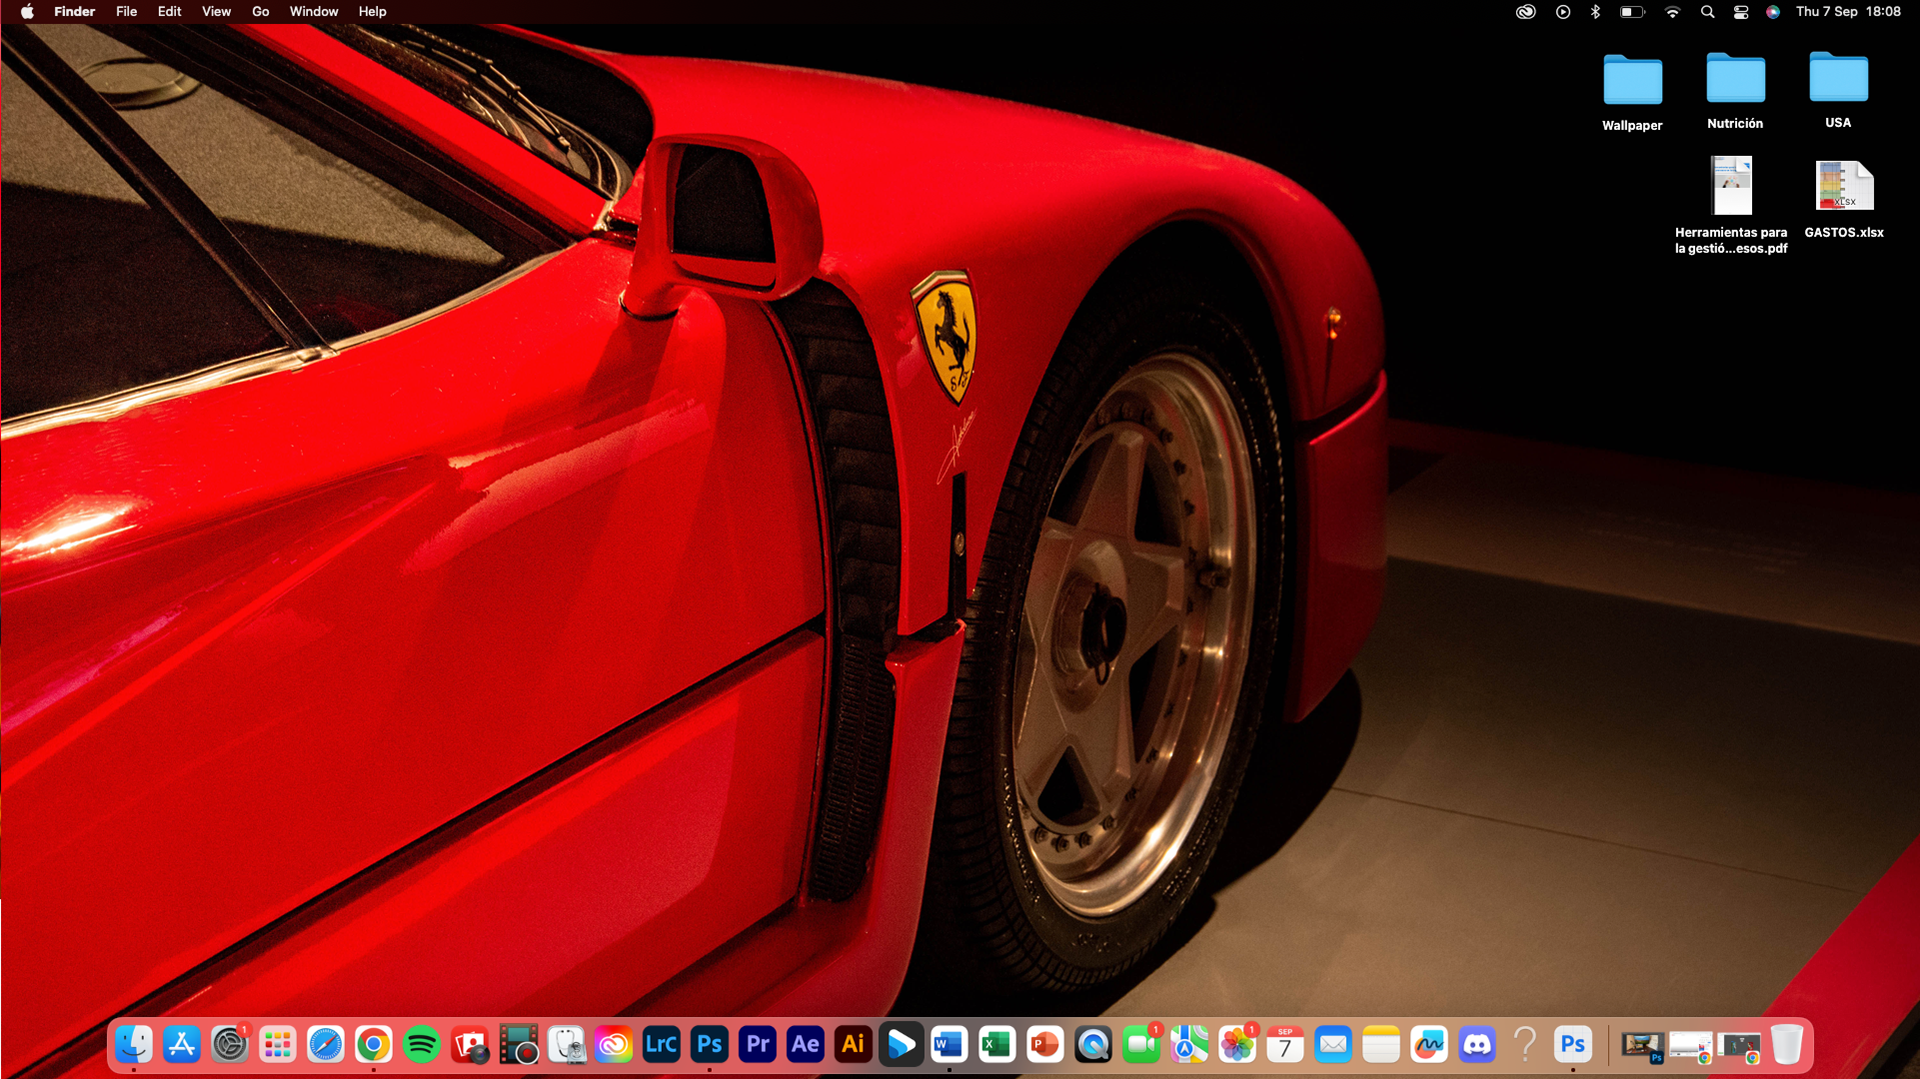Select the Wallpaper folder on desktop

tap(1632, 92)
